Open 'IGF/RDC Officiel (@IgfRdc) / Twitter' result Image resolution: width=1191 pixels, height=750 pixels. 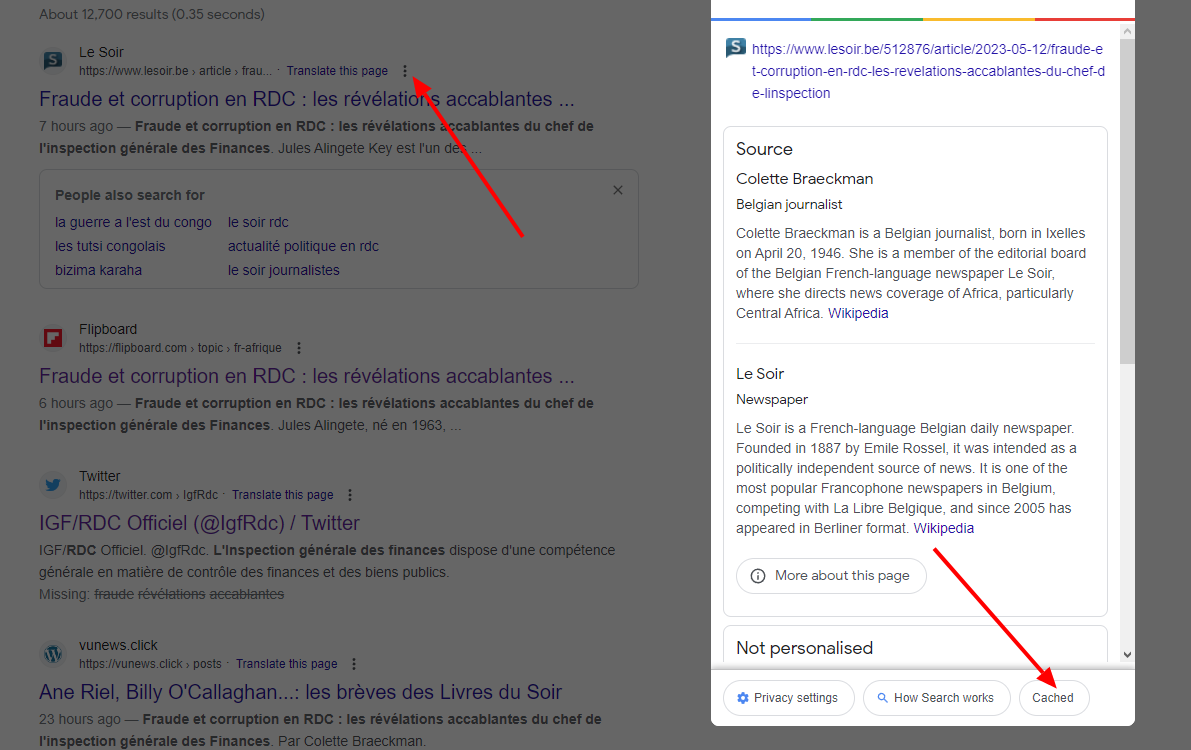pos(199,523)
